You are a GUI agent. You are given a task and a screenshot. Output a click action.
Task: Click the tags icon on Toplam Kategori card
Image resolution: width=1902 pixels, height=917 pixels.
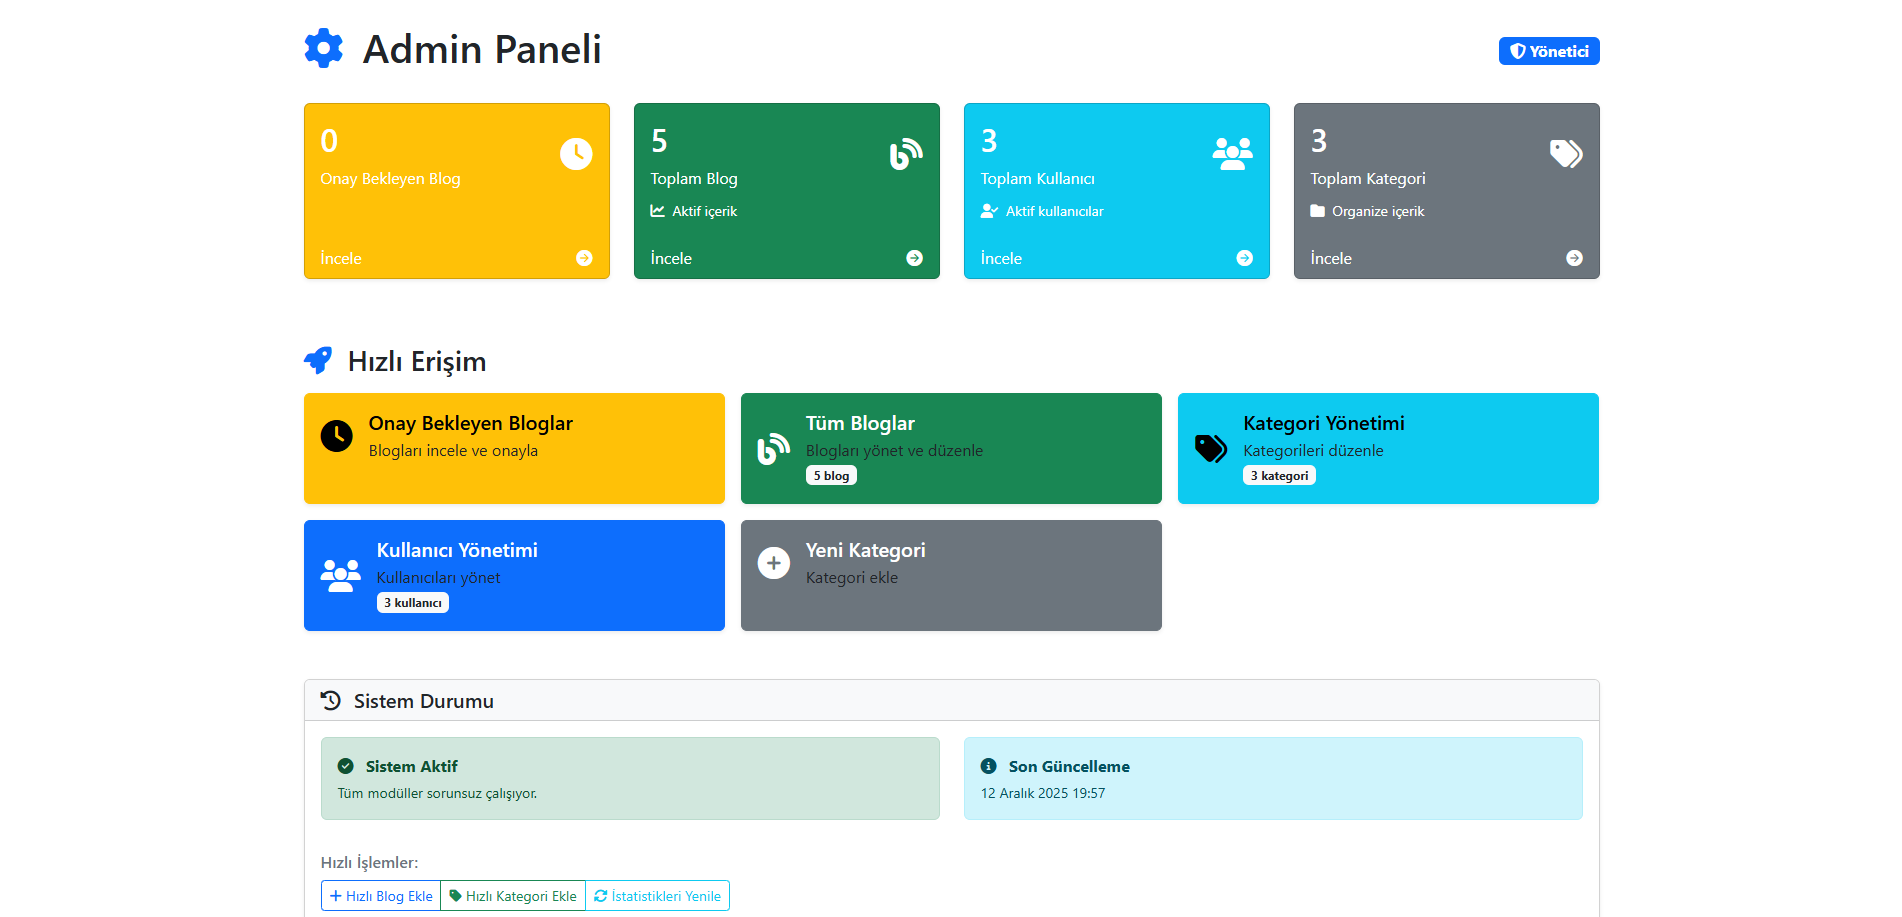click(x=1566, y=154)
